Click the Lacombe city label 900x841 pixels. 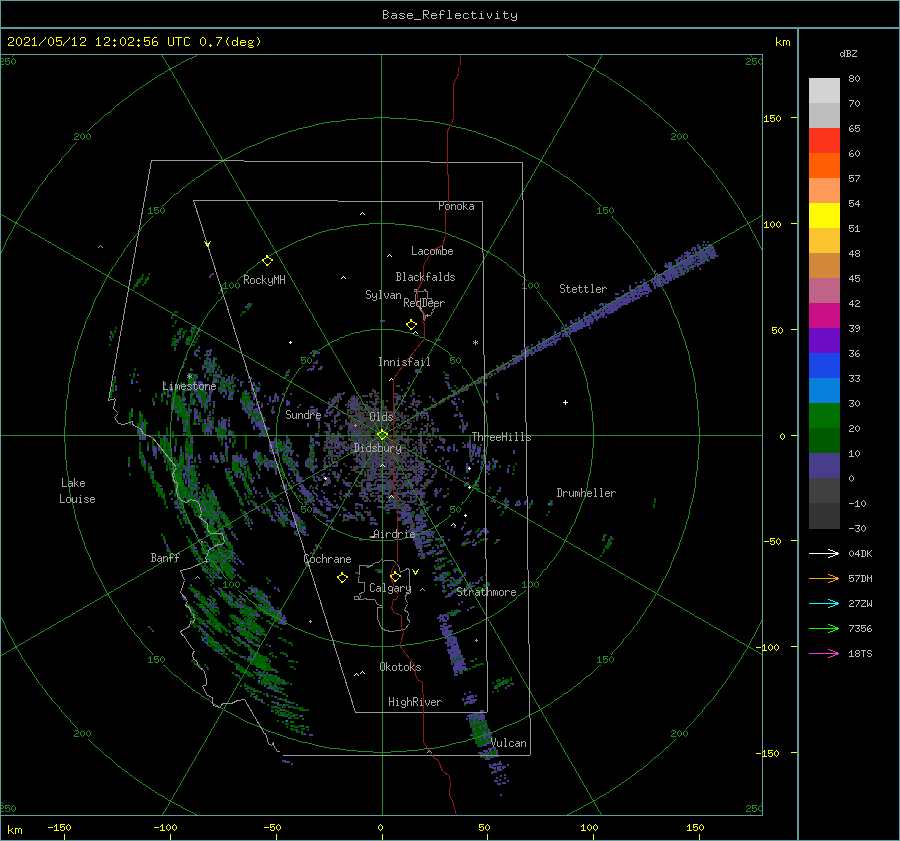tap(432, 251)
